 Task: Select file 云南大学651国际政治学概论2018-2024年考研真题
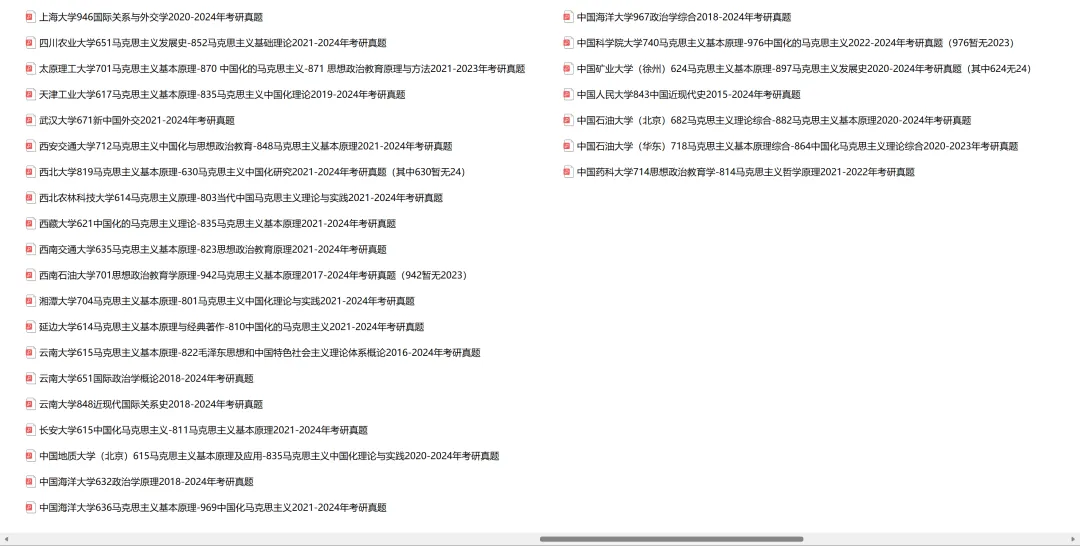[146, 378]
